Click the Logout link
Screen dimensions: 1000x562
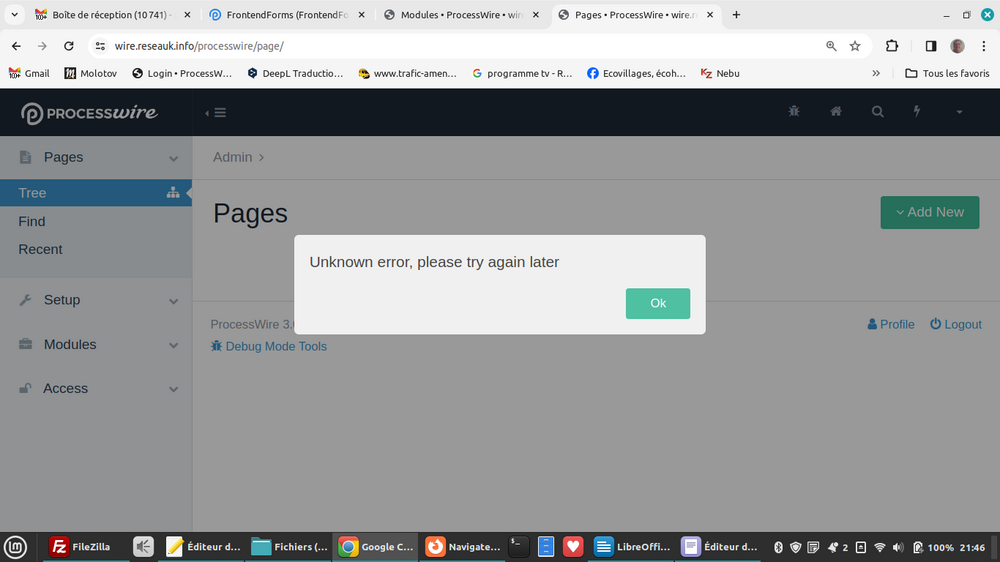click(x=955, y=324)
